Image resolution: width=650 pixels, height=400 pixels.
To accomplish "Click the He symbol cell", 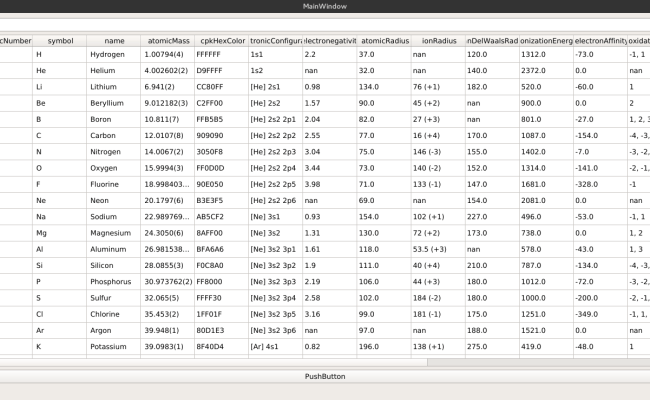I will [x=60, y=70].
